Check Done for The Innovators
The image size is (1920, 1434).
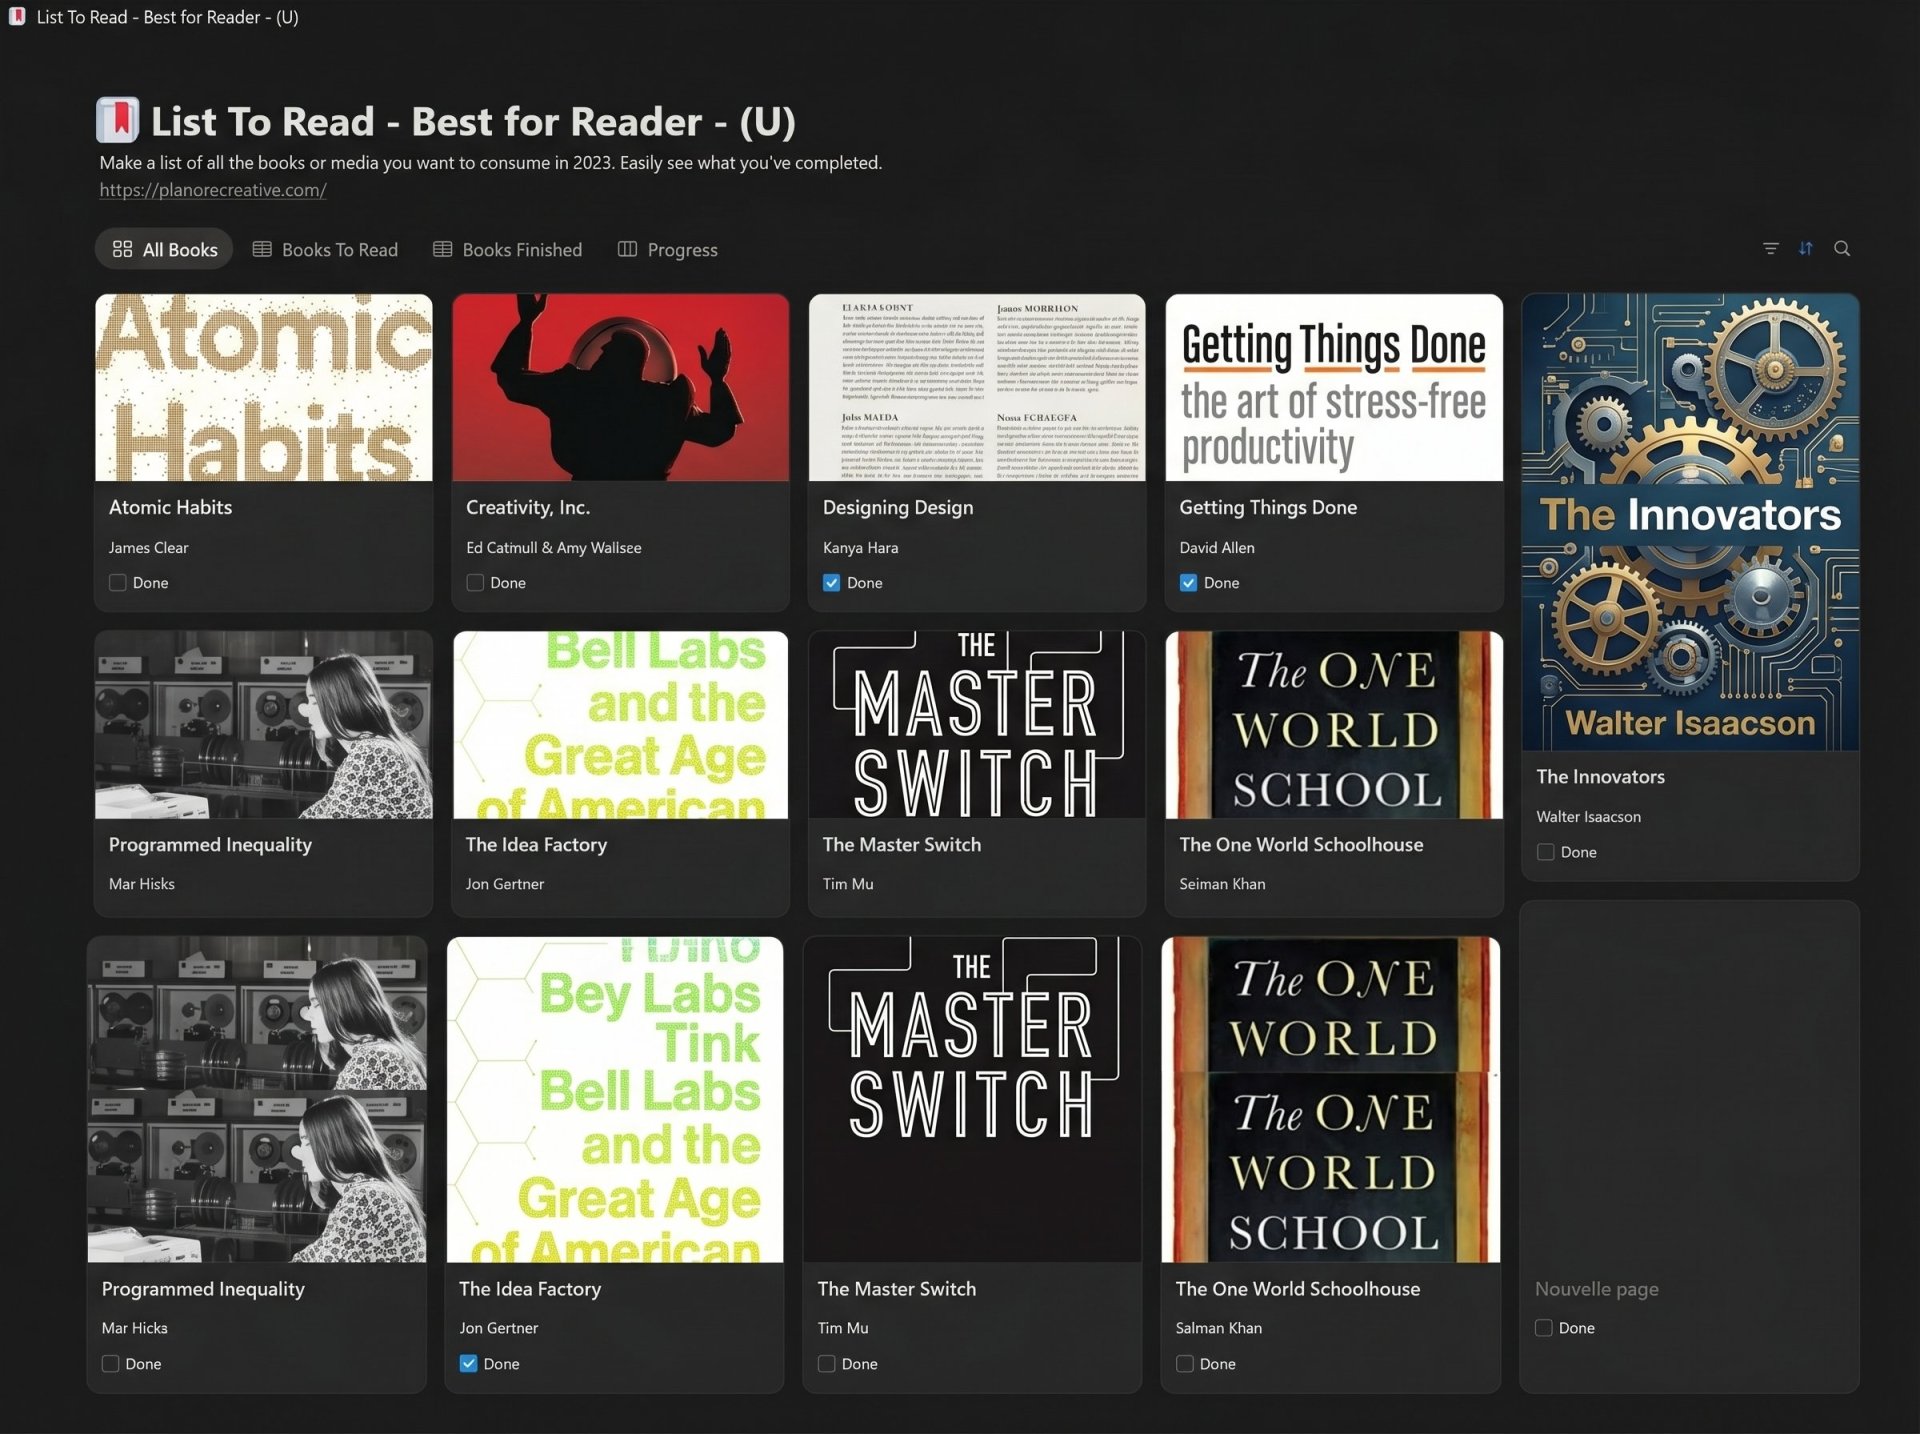(x=1546, y=852)
